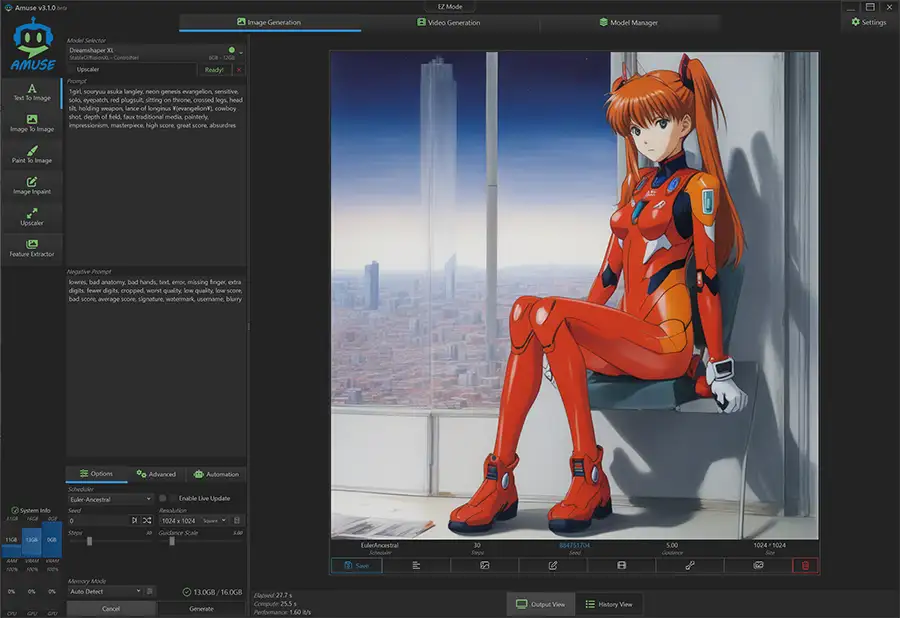The height and width of the screenshot is (618, 900).
Task: Click the Amuse robot logo
Action: point(33,44)
